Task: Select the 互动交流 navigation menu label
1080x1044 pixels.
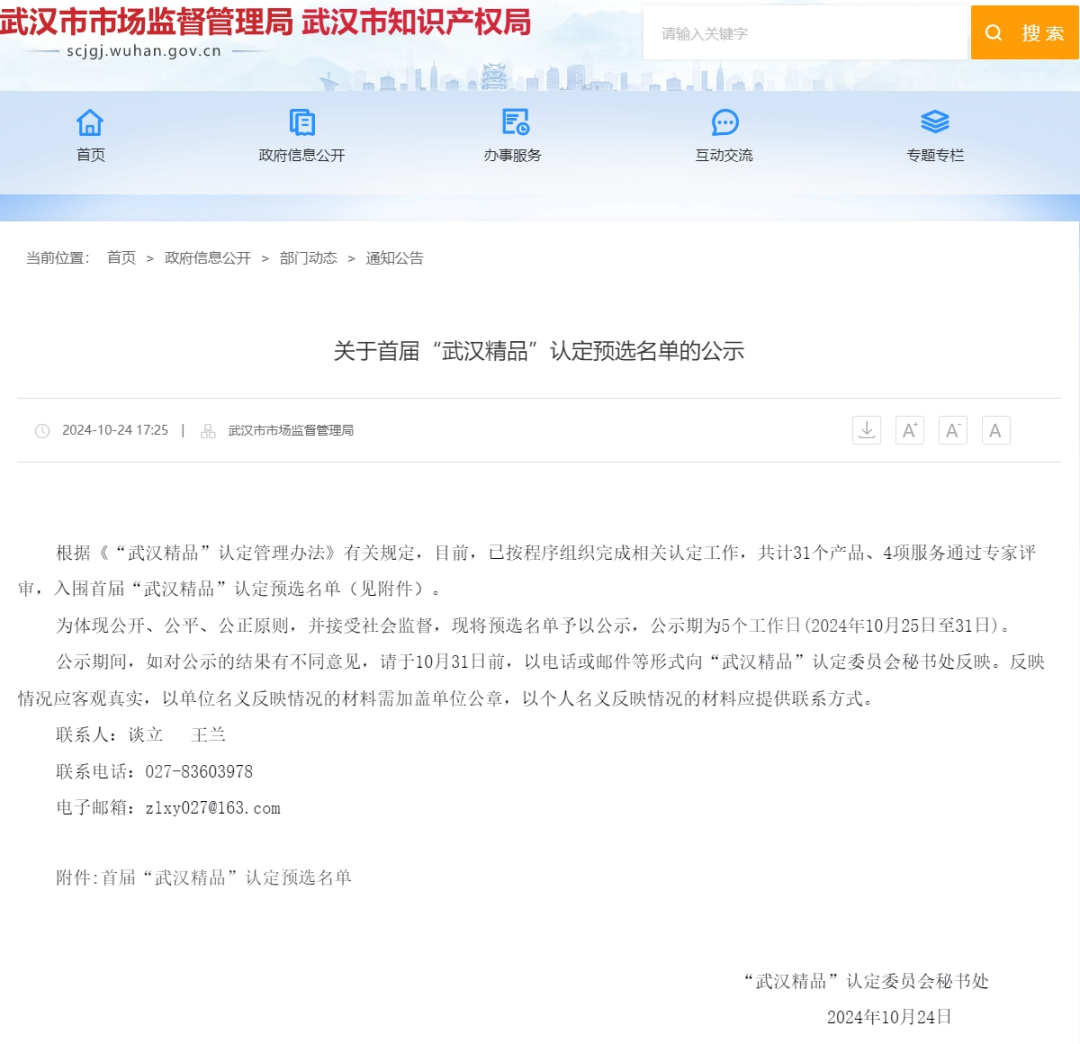Action: [x=724, y=155]
